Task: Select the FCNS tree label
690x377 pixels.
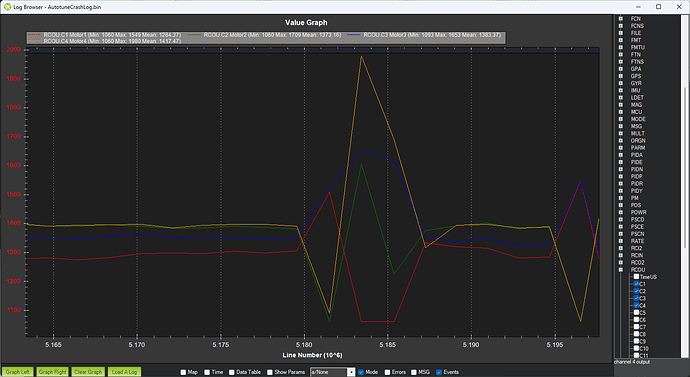Action: (x=637, y=26)
